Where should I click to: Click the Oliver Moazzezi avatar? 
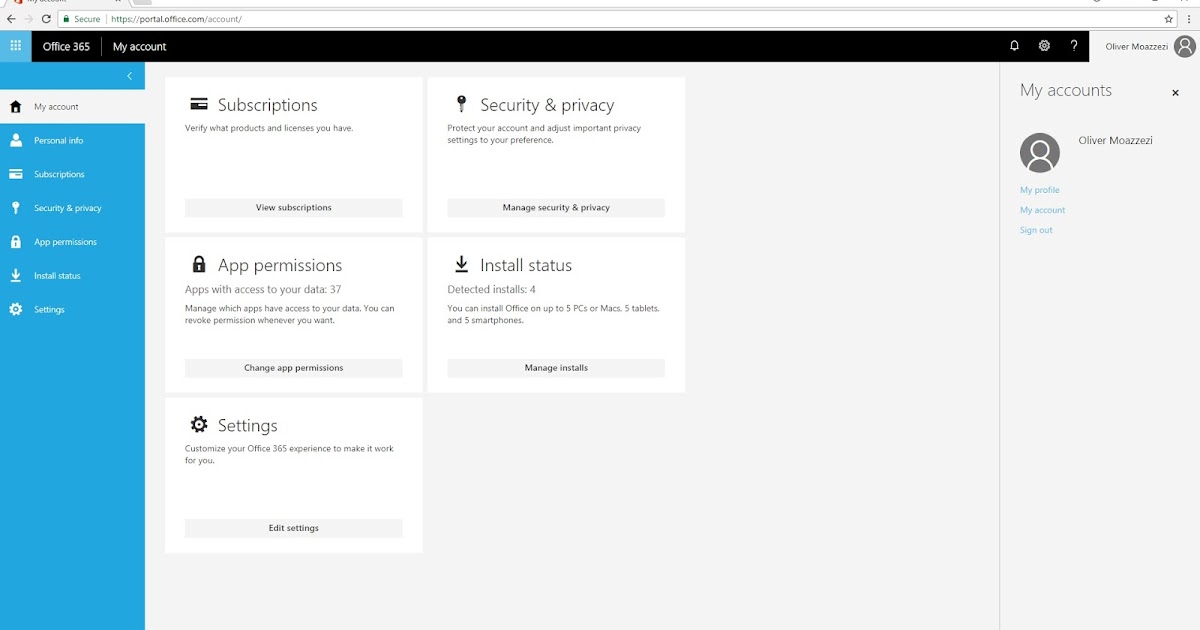pyautogui.click(x=1184, y=46)
